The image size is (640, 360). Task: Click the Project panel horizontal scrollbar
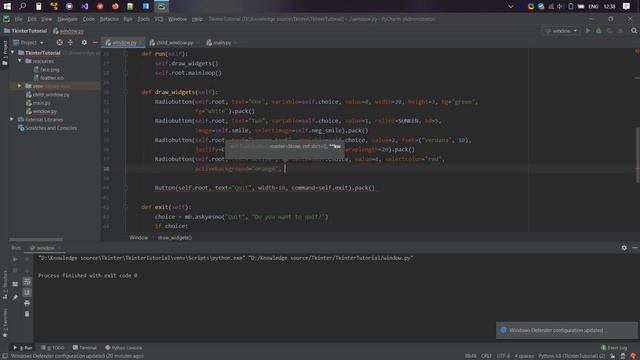(36, 240)
